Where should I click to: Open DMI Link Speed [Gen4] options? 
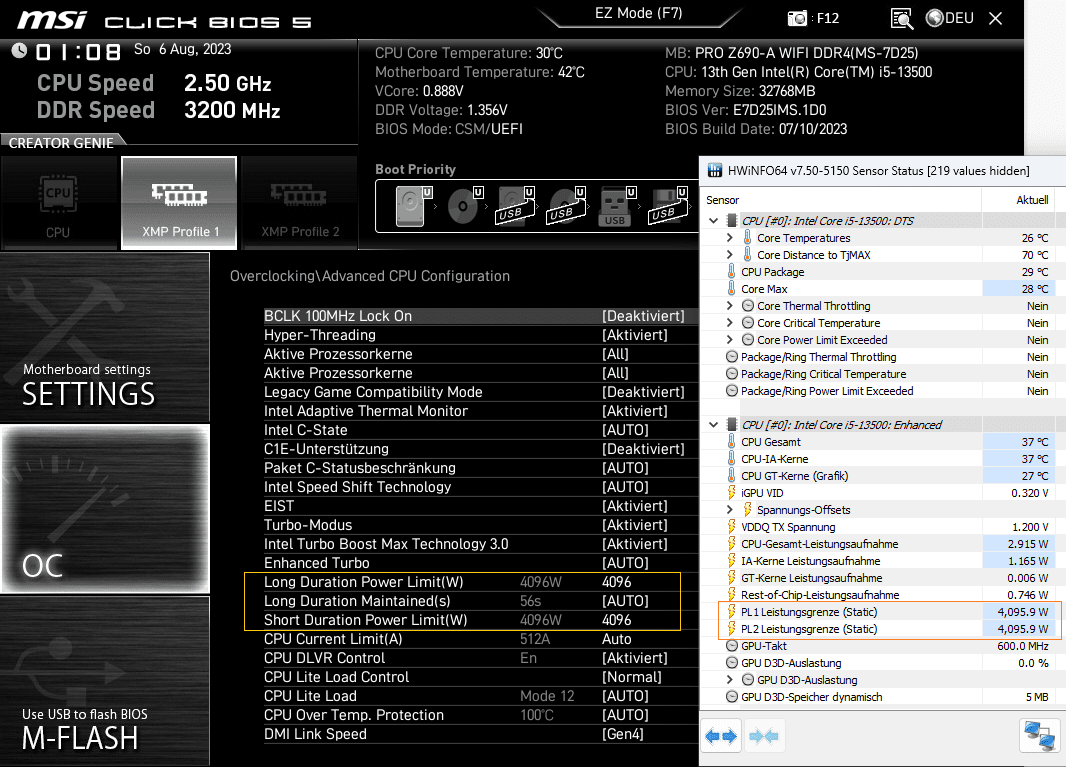pos(623,734)
